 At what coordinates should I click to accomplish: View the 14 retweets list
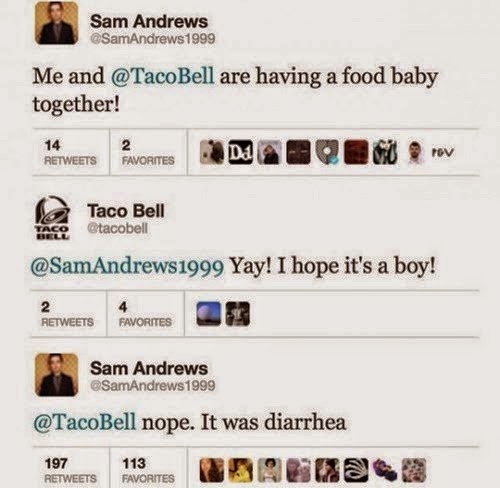click(x=70, y=152)
